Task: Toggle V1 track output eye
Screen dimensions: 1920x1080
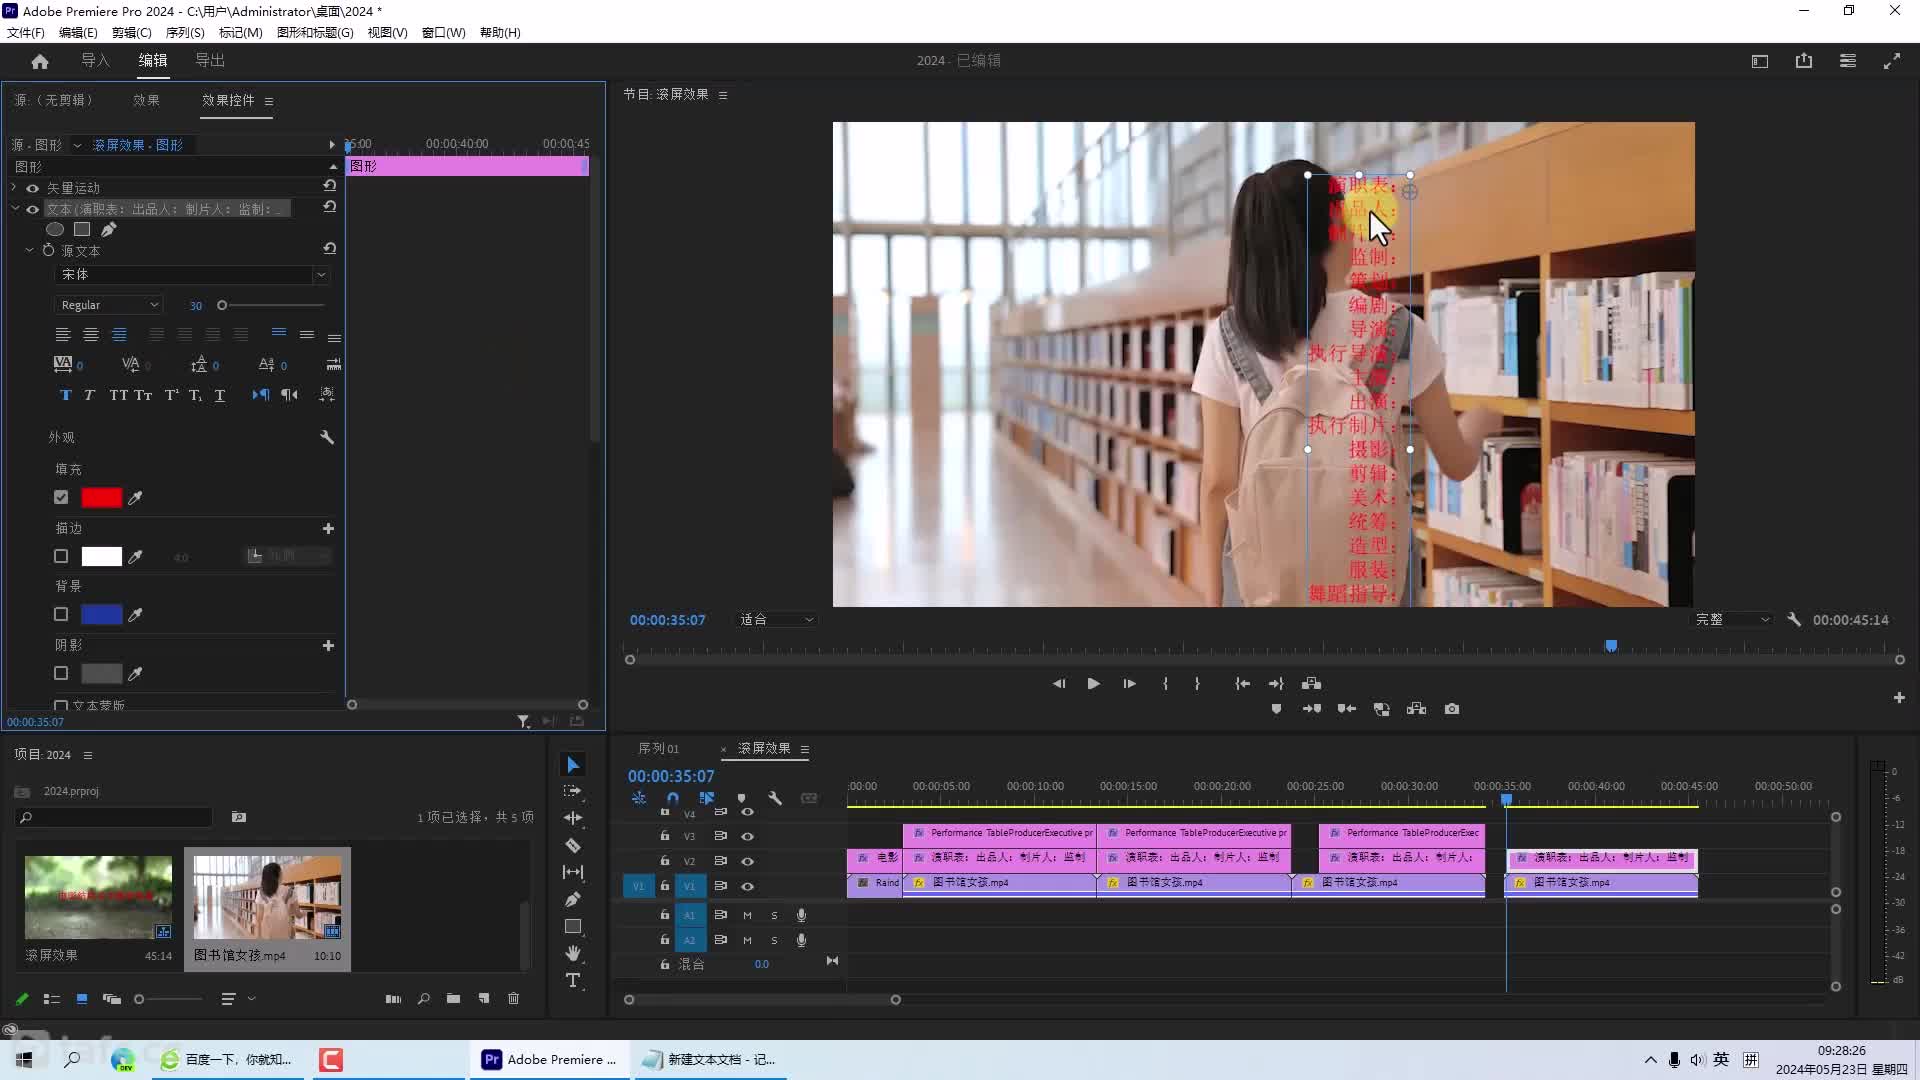Action: tap(747, 886)
